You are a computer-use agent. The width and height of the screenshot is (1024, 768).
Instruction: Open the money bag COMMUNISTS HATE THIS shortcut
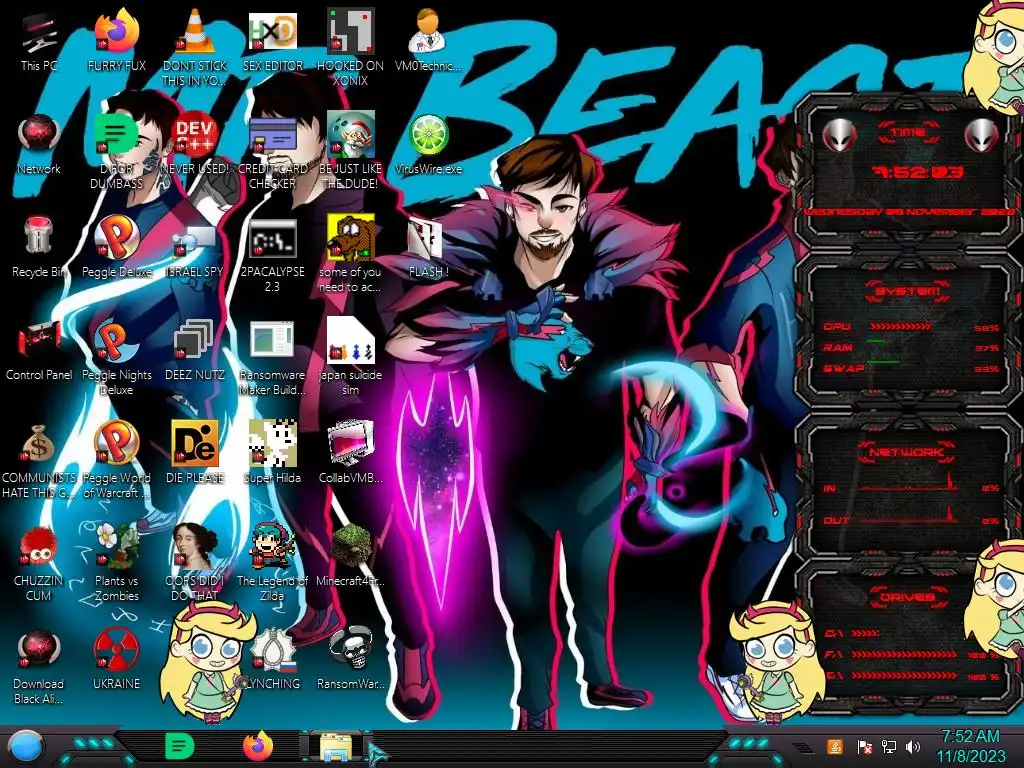(39, 462)
